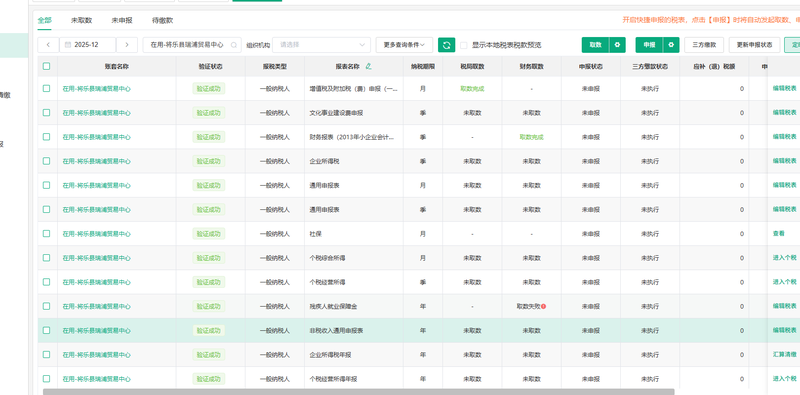
Task: Check the 财务报表 row checkbox
Action: point(46,137)
